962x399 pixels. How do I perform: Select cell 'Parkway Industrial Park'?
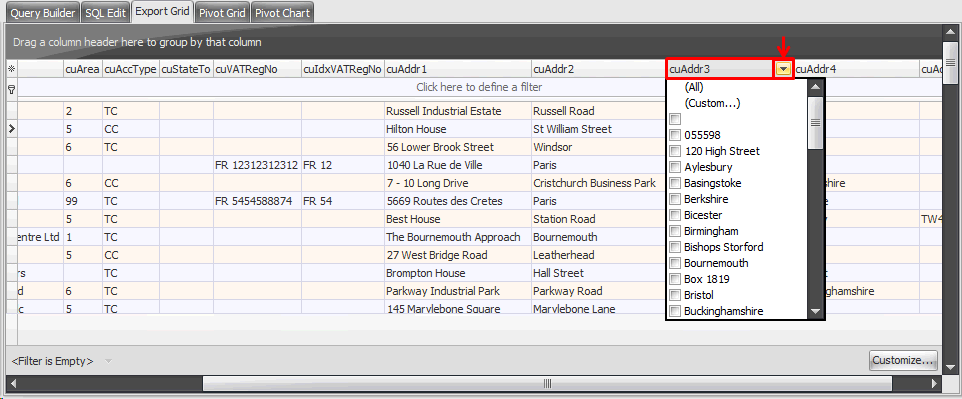(x=458, y=291)
